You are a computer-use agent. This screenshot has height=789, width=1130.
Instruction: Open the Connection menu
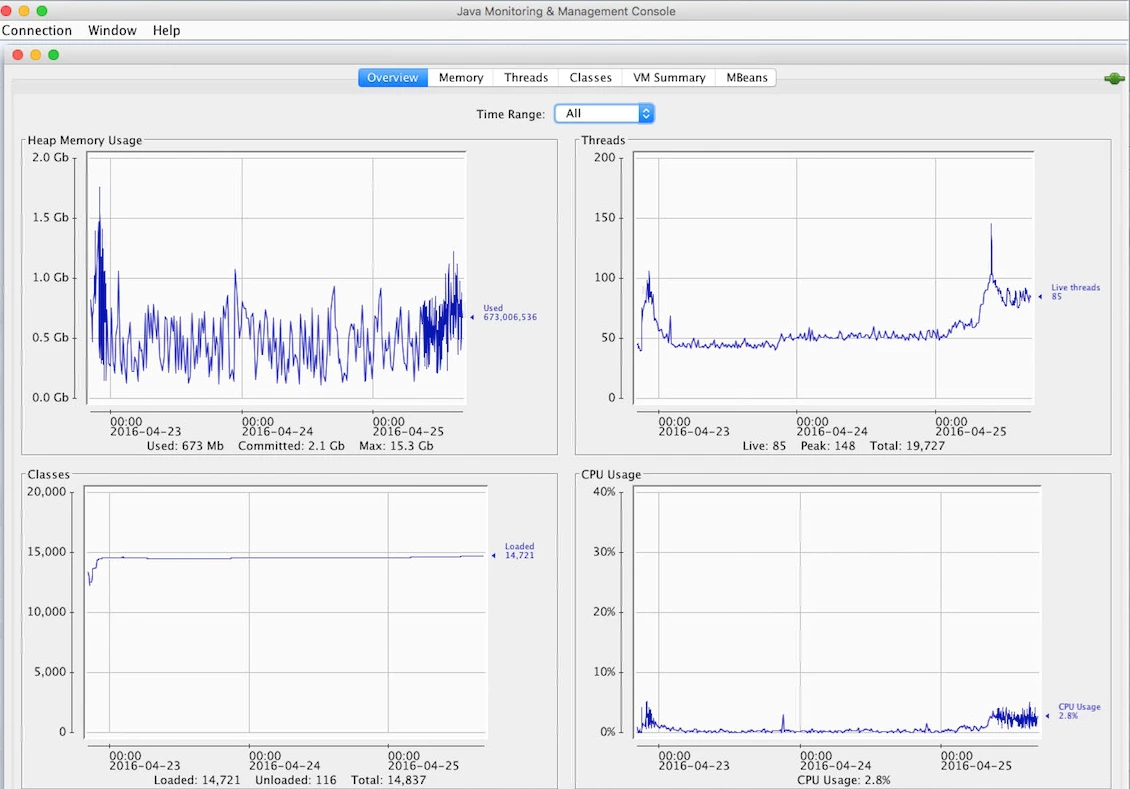(37, 30)
